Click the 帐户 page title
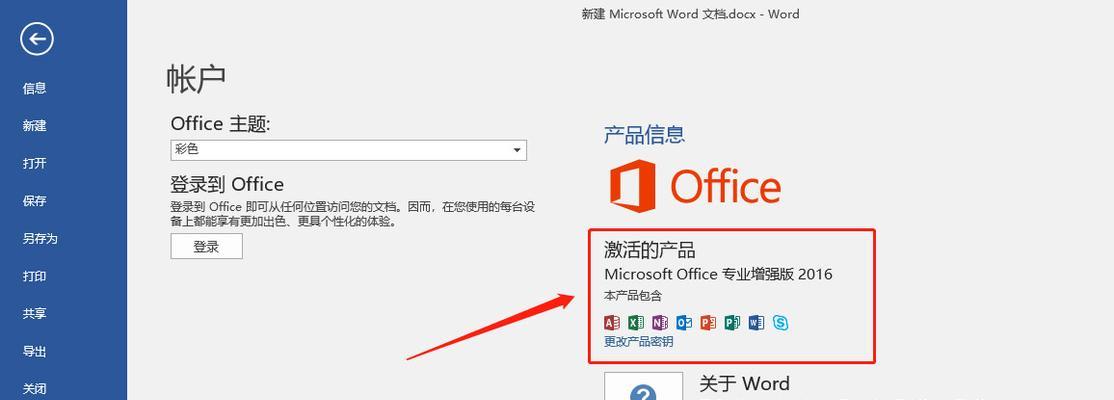1114x400 pixels. pyautogui.click(x=197, y=78)
